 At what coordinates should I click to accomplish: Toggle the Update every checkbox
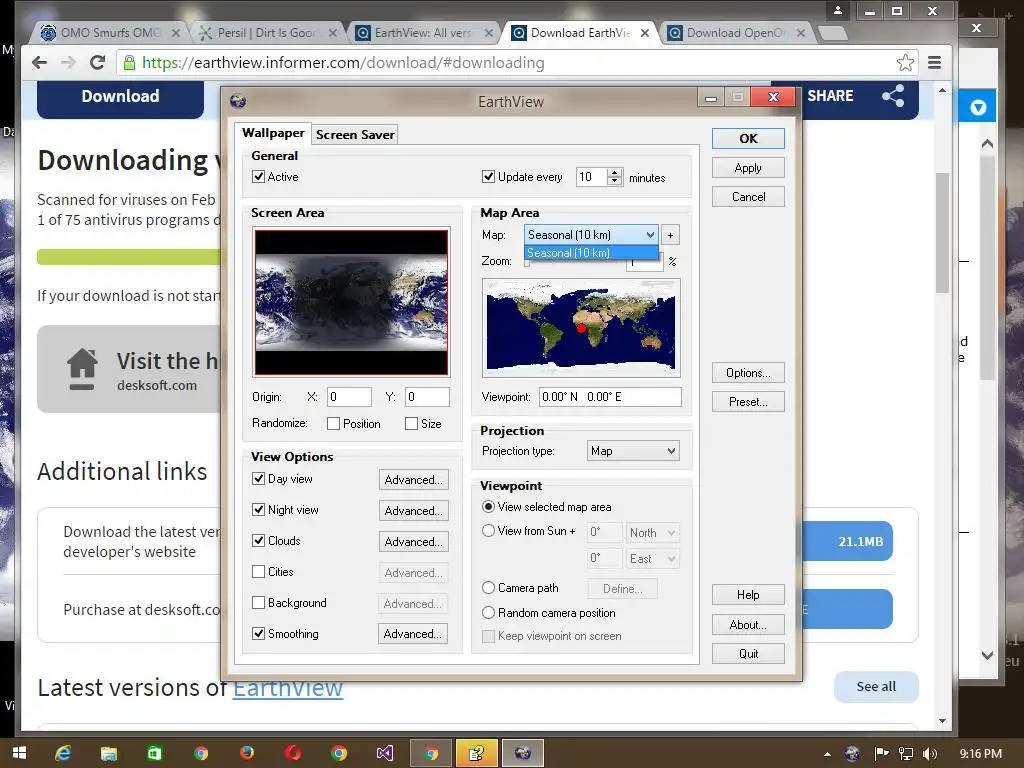[x=488, y=176]
